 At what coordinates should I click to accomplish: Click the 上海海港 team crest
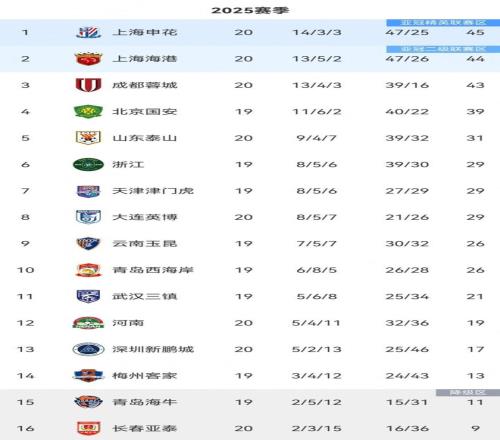tap(88, 59)
